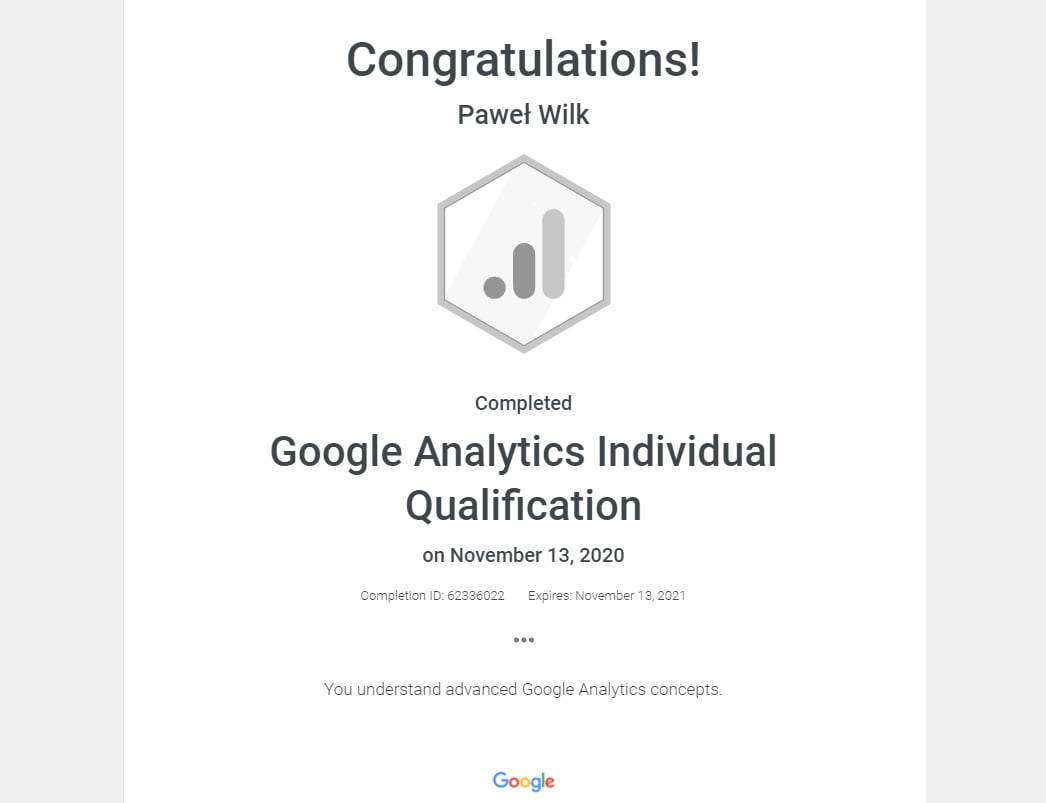Click the "Google Analytics Individual" title line
Image resolution: width=1046 pixels, height=803 pixels.
pyautogui.click(x=523, y=452)
